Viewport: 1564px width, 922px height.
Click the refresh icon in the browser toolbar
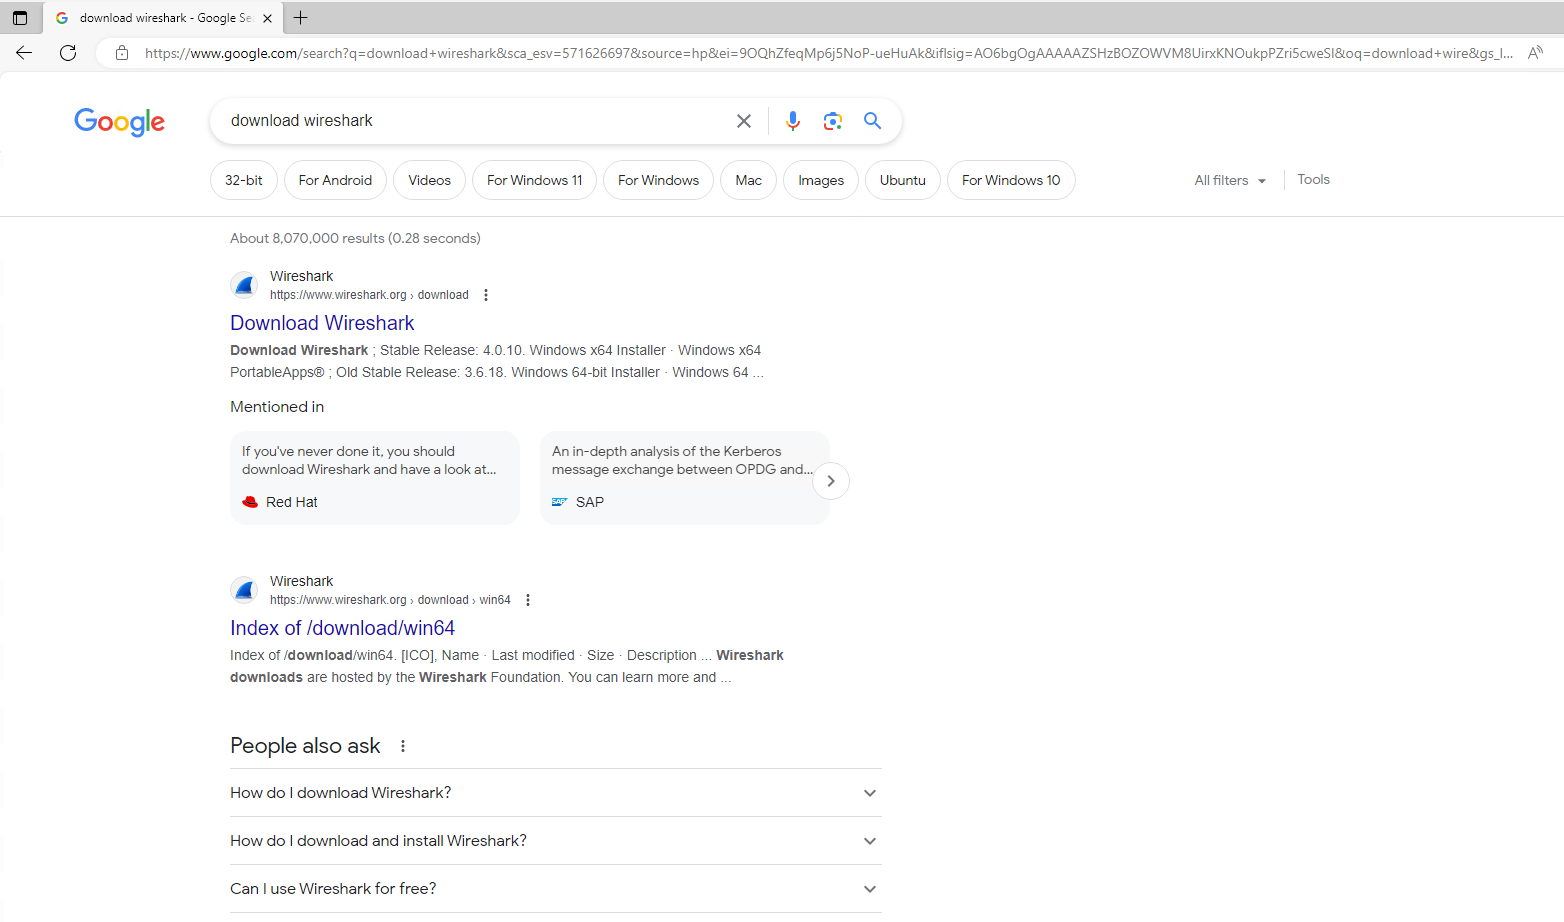pos(67,52)
